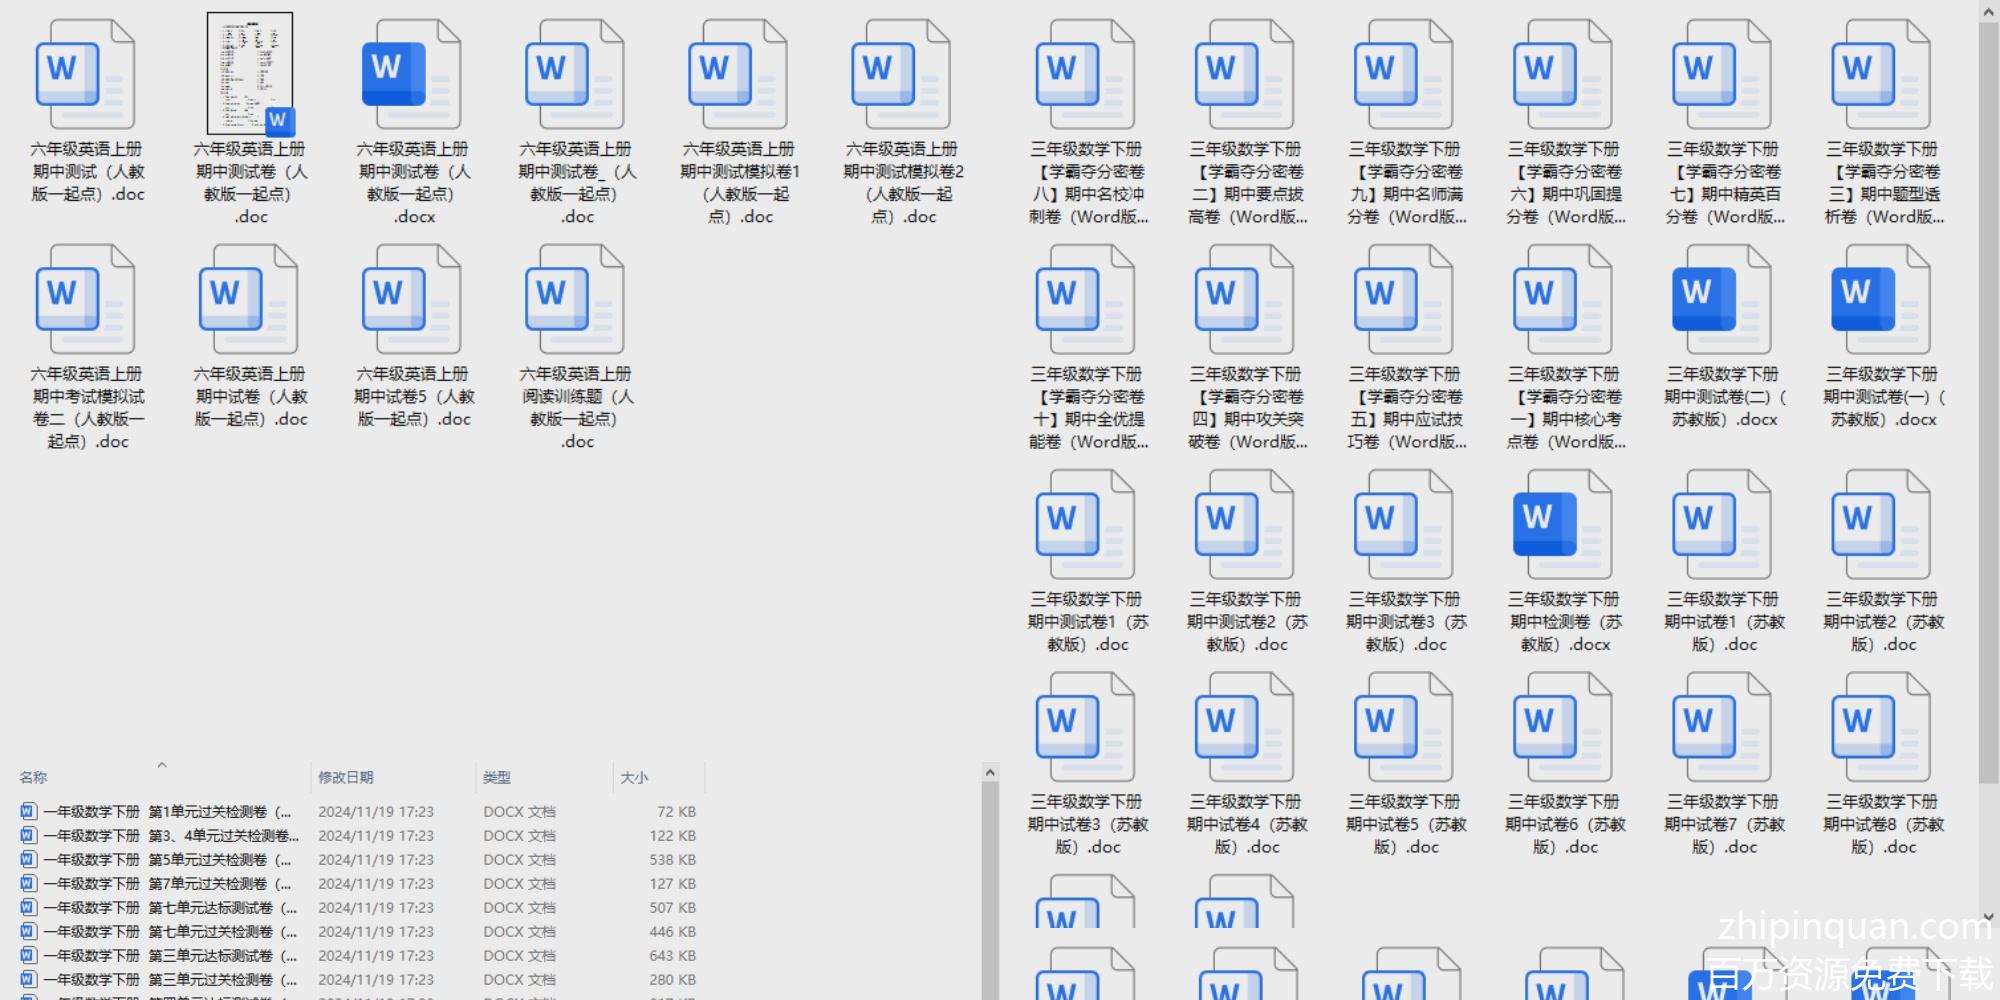Click the up arrow of the right panel scrollbar
2000x1000 pixels.
coord(1989,10)
